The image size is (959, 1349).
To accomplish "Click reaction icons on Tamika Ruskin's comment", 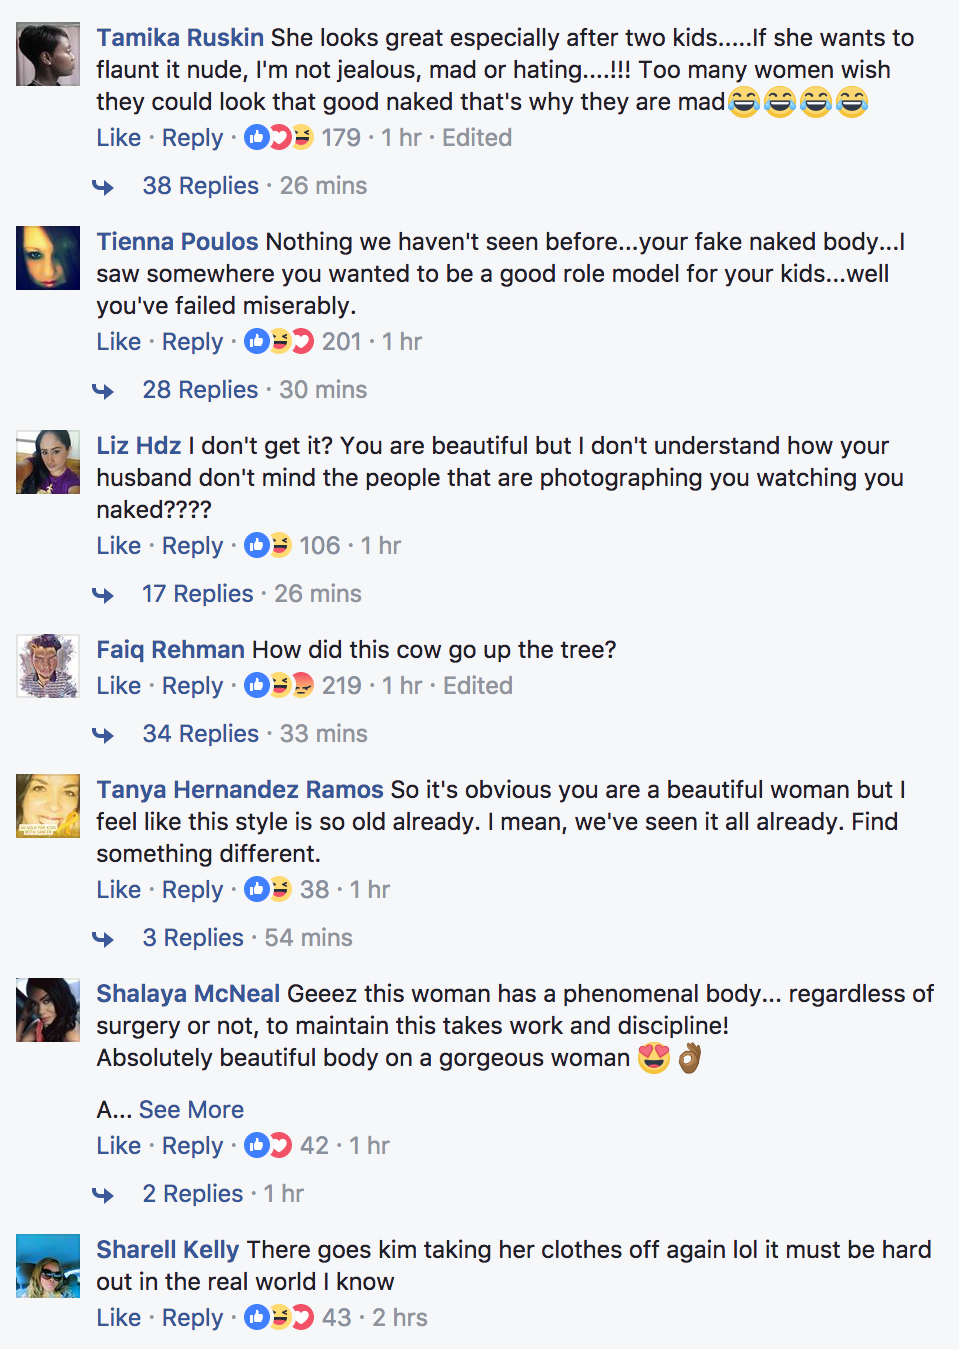I will (x=279, y=138).
